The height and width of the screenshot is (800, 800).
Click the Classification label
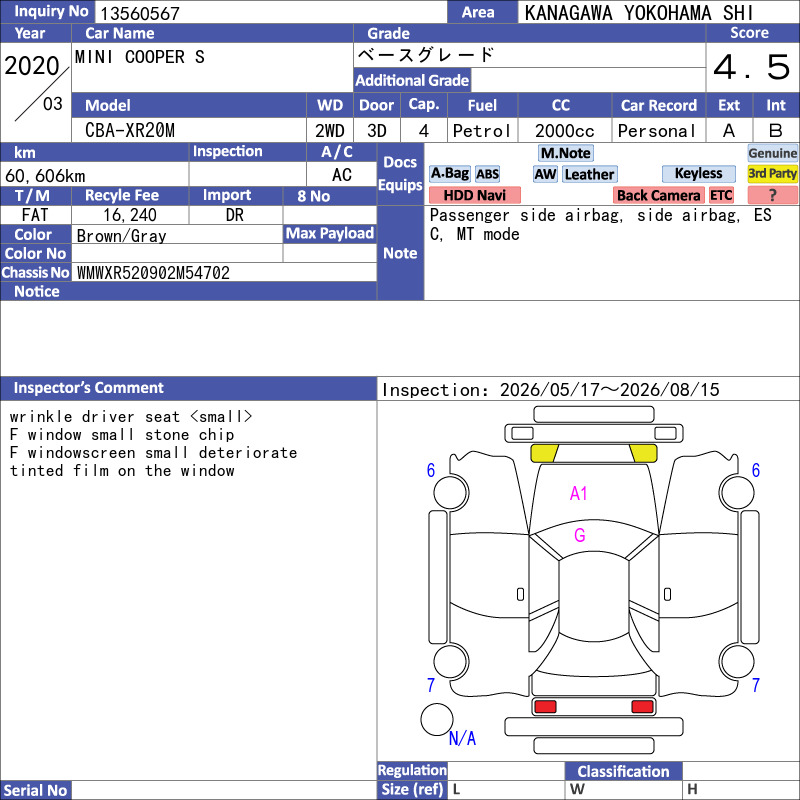pos(623,771)
